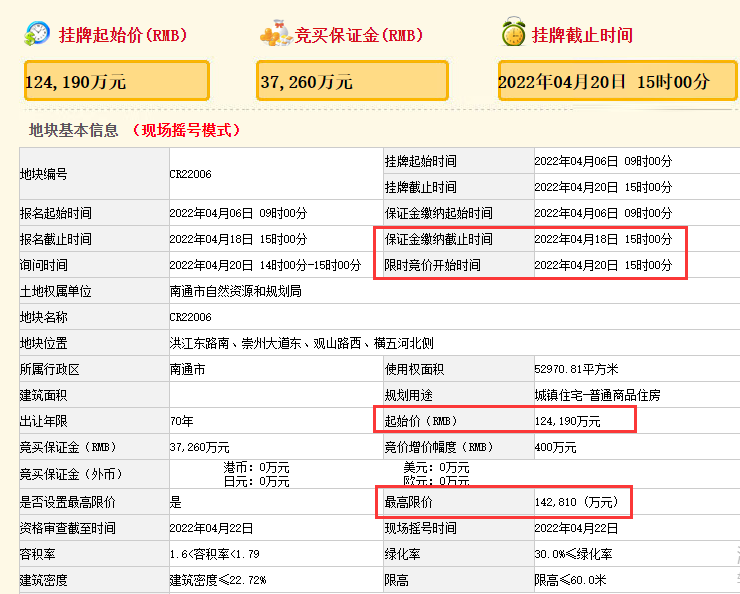Viewport: 740px width, 594px height.
Task: Click the 竞价增价幅度 value 400万元
Action: point(555,447)
